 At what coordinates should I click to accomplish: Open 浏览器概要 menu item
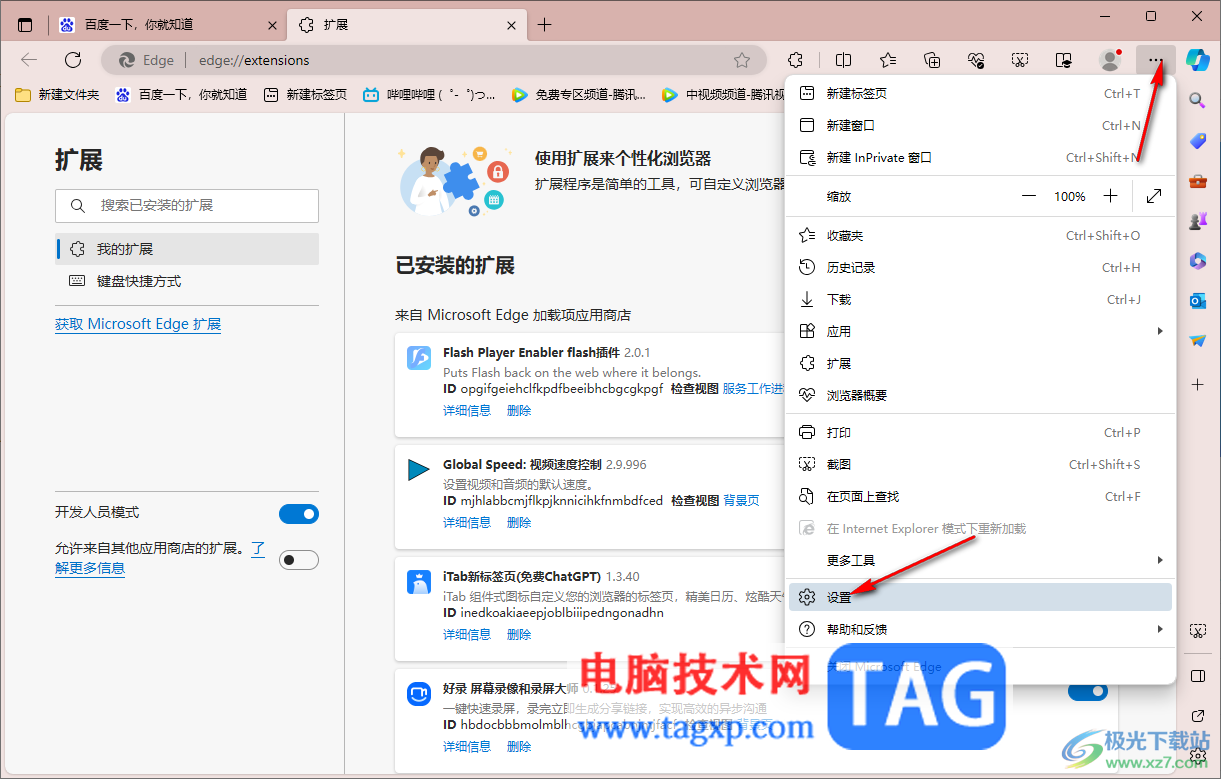click(x=980, y=395)
